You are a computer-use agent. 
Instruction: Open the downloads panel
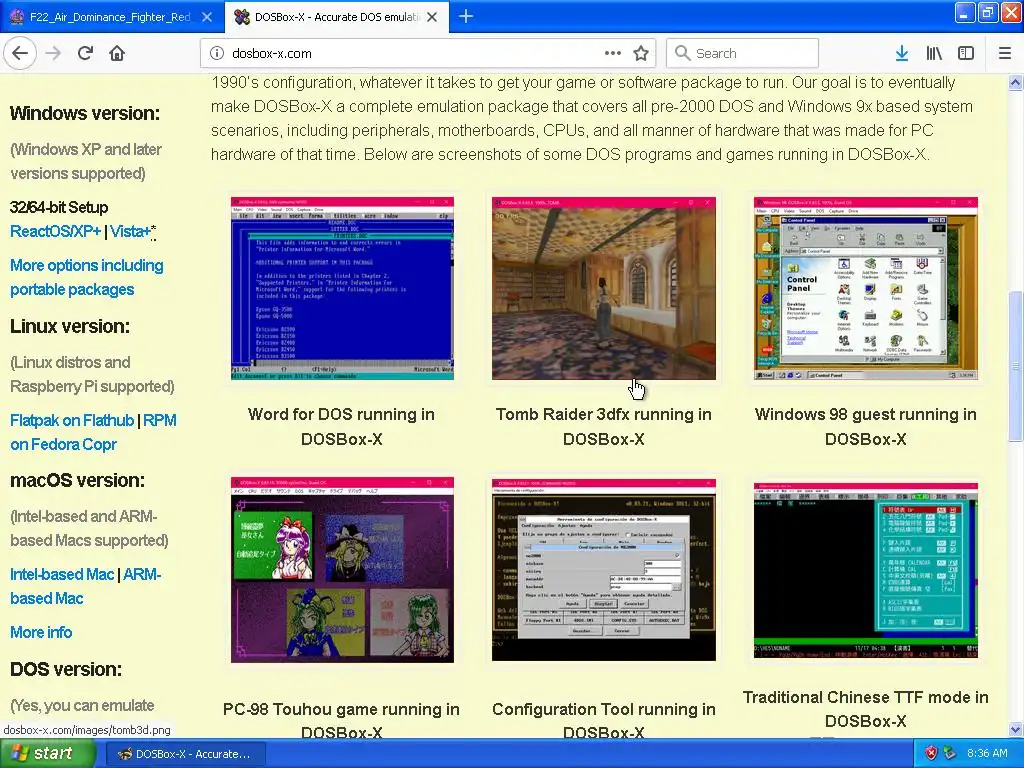coord(902,53)
